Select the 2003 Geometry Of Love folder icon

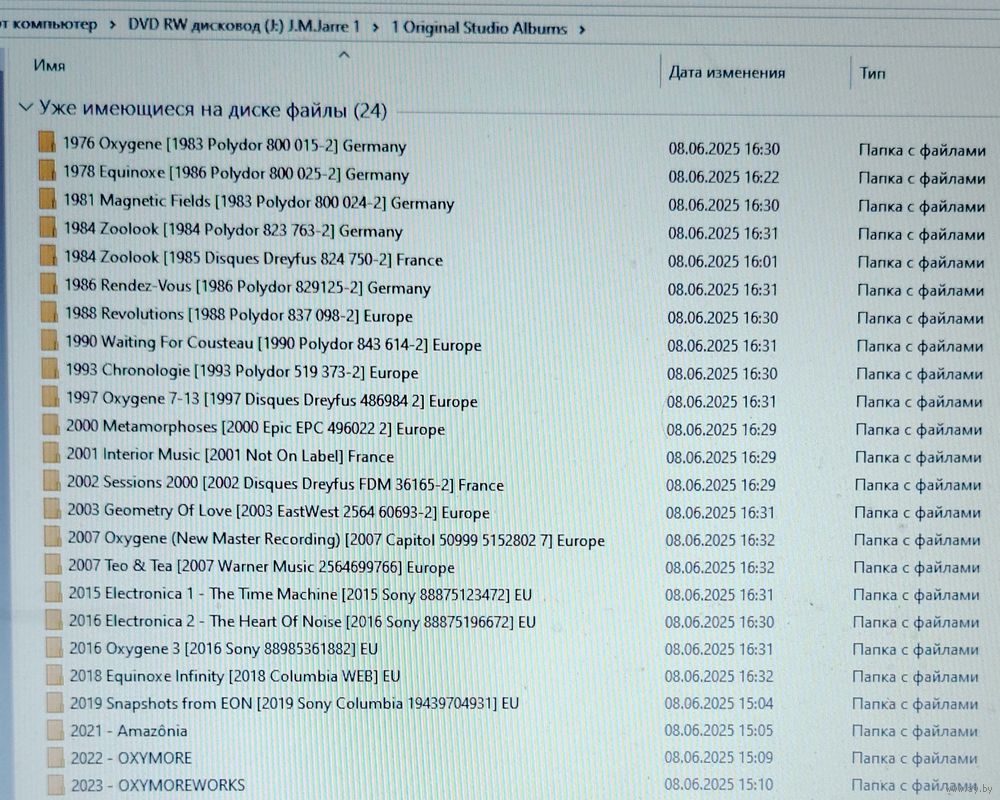click(52, 509)
